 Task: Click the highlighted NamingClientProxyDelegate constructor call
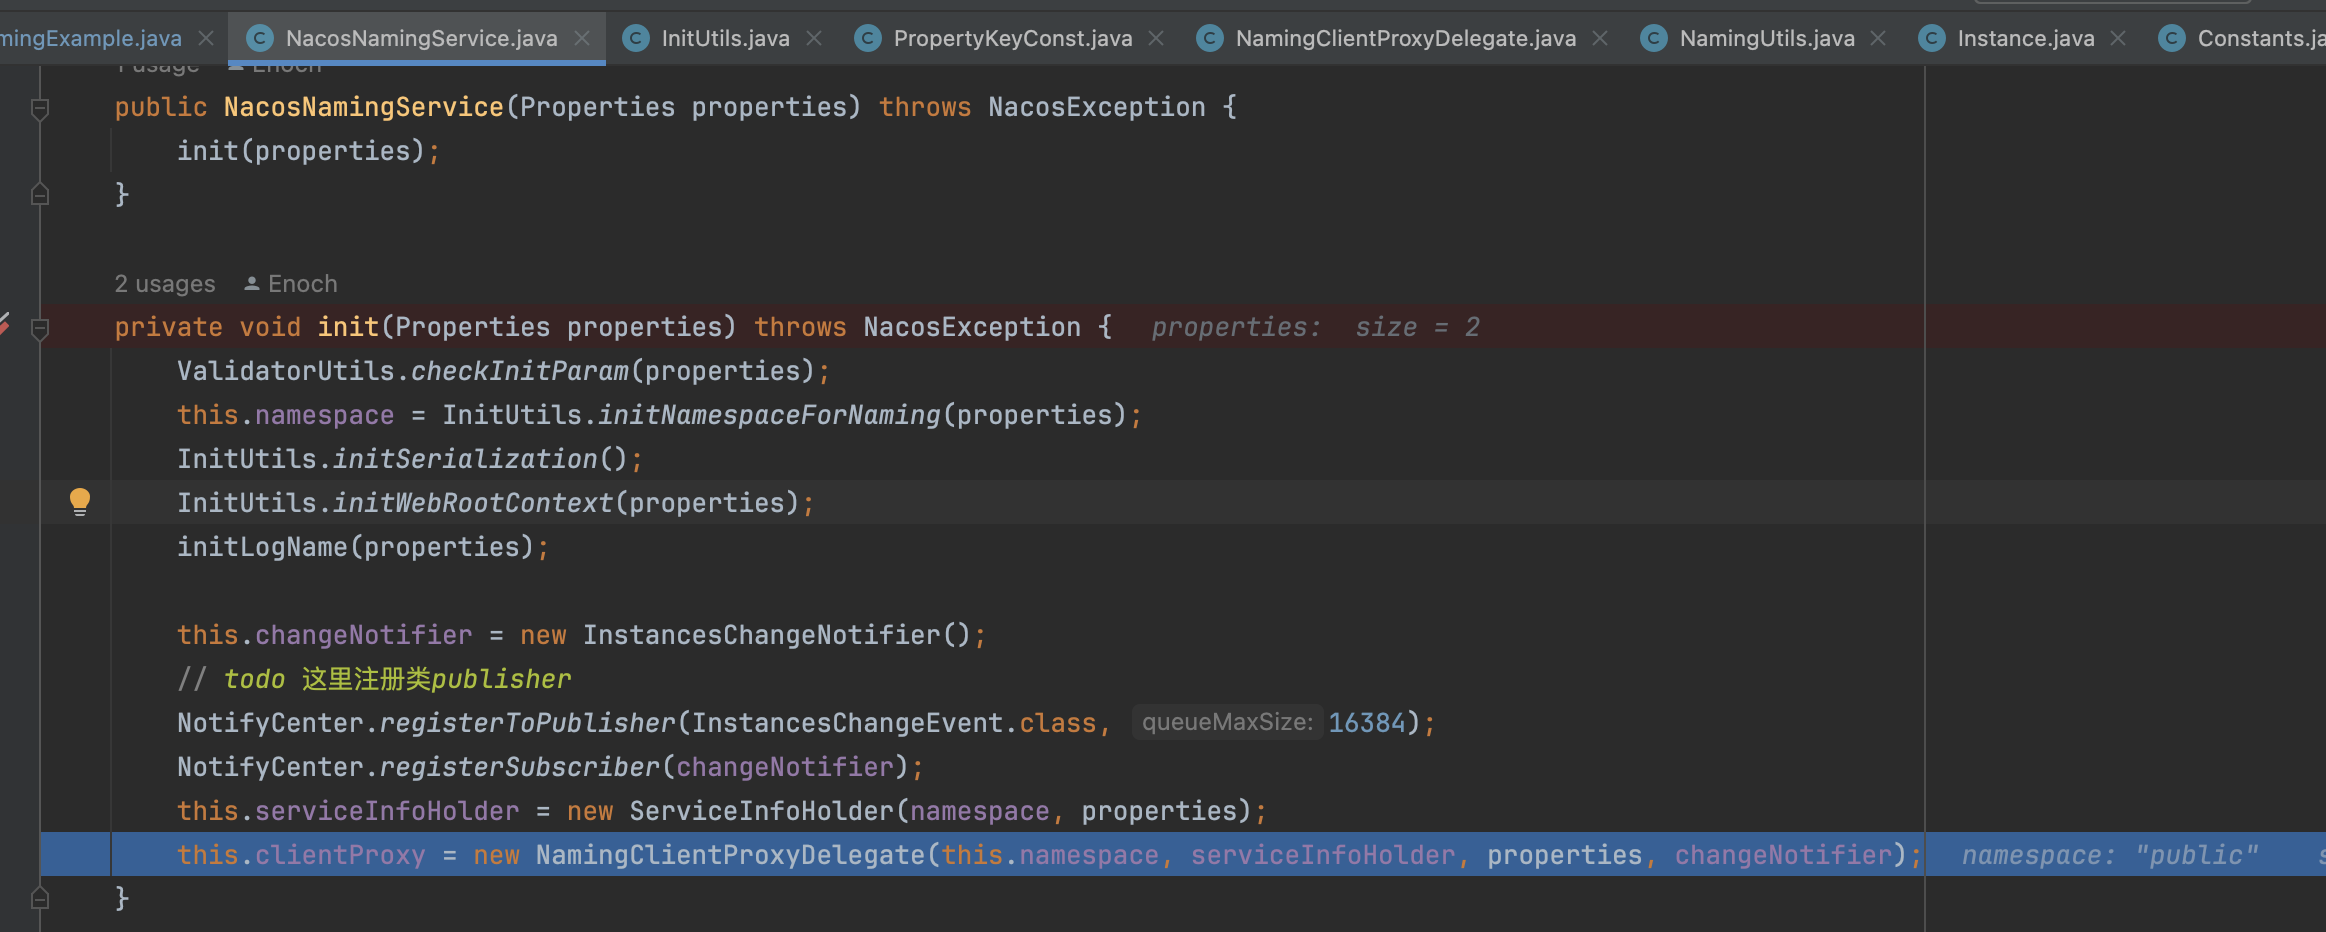point(731,855)
